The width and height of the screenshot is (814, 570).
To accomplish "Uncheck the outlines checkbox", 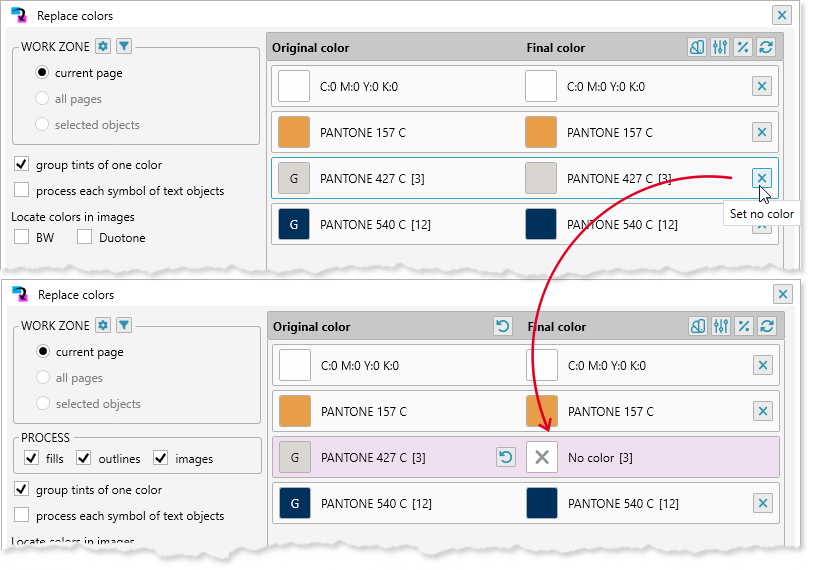I will coord(84,458).
